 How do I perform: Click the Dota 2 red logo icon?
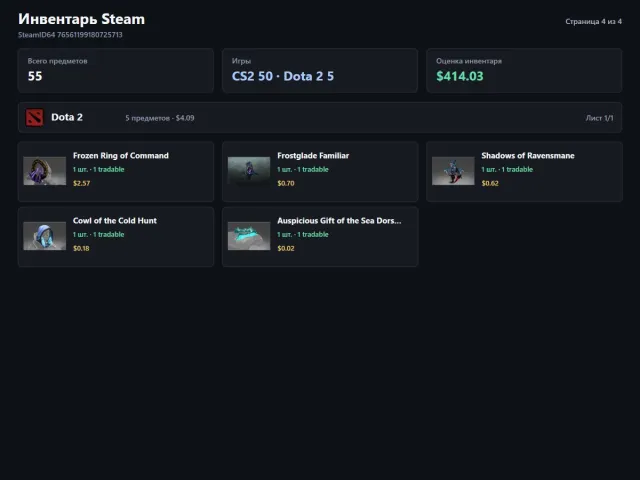[x=34, y=118]
